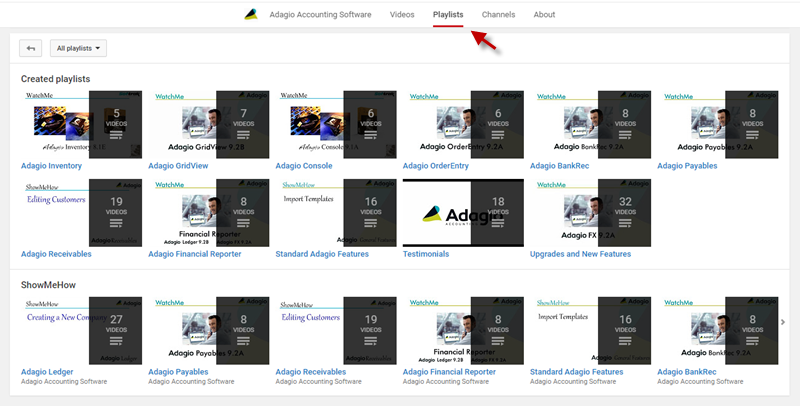
Task: Open the Adagio Inventory playlist thumbnail
Action: point(81,124)
